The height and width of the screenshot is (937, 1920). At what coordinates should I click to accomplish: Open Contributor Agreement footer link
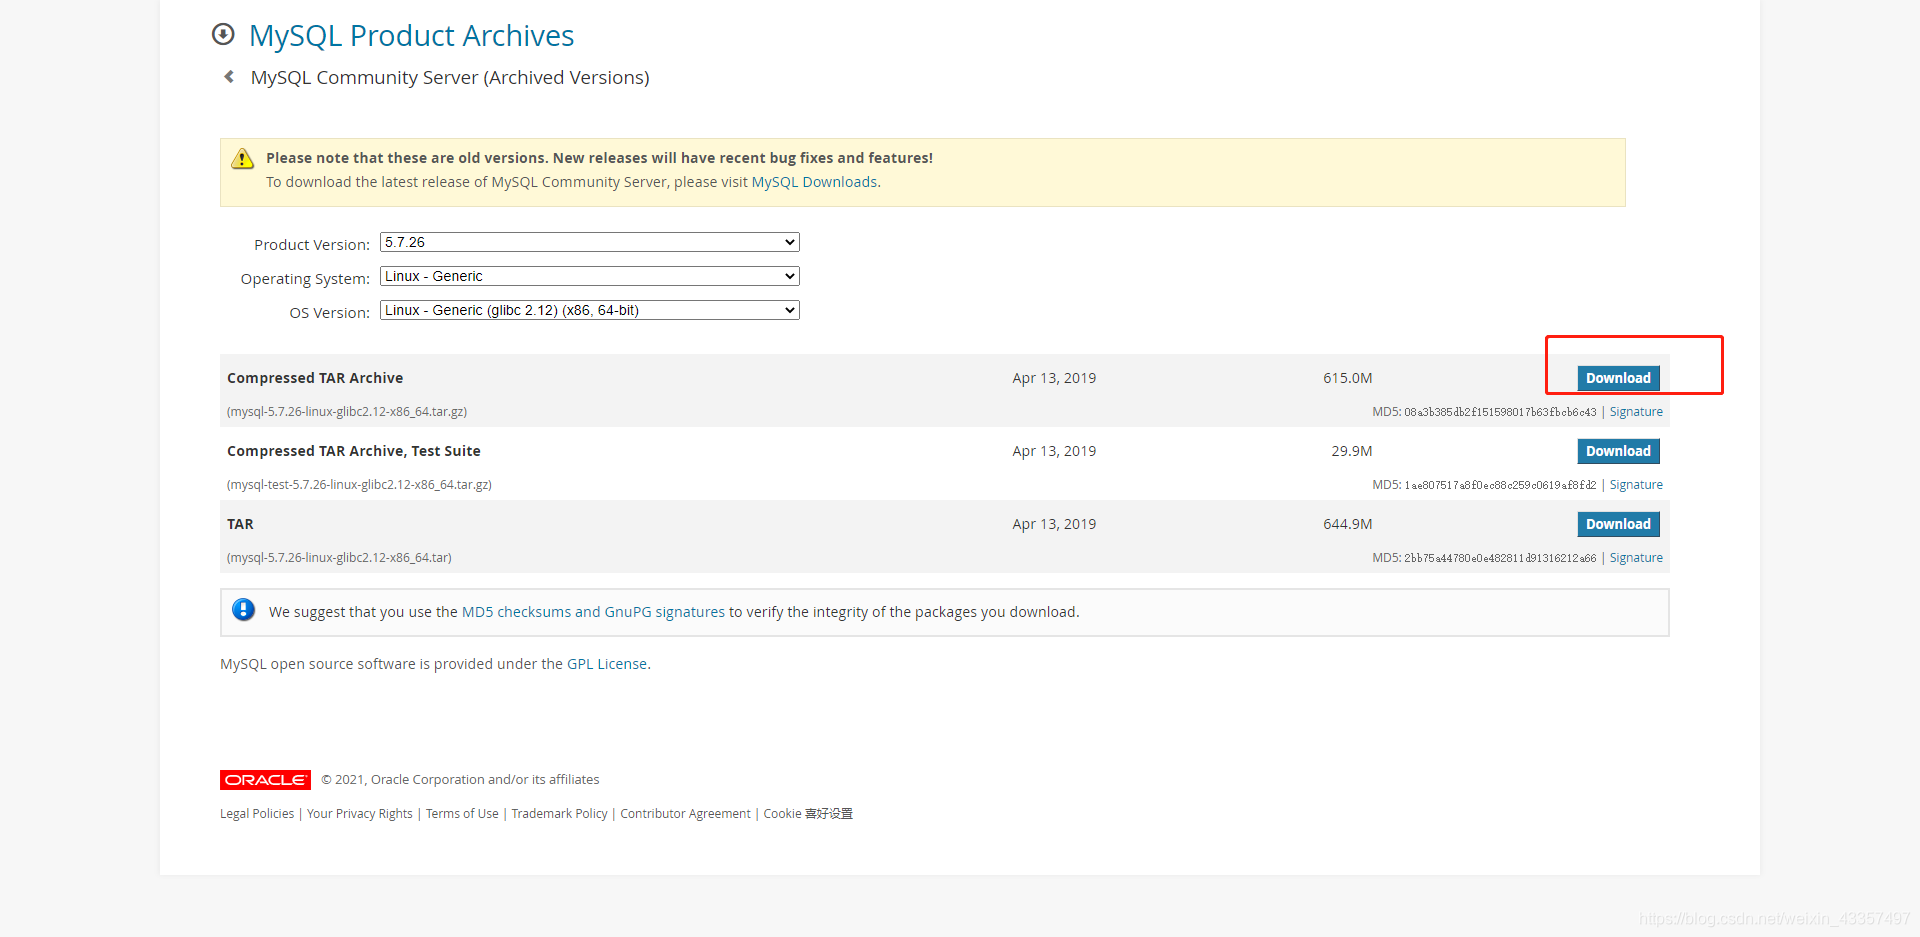(x=685, y=814)
